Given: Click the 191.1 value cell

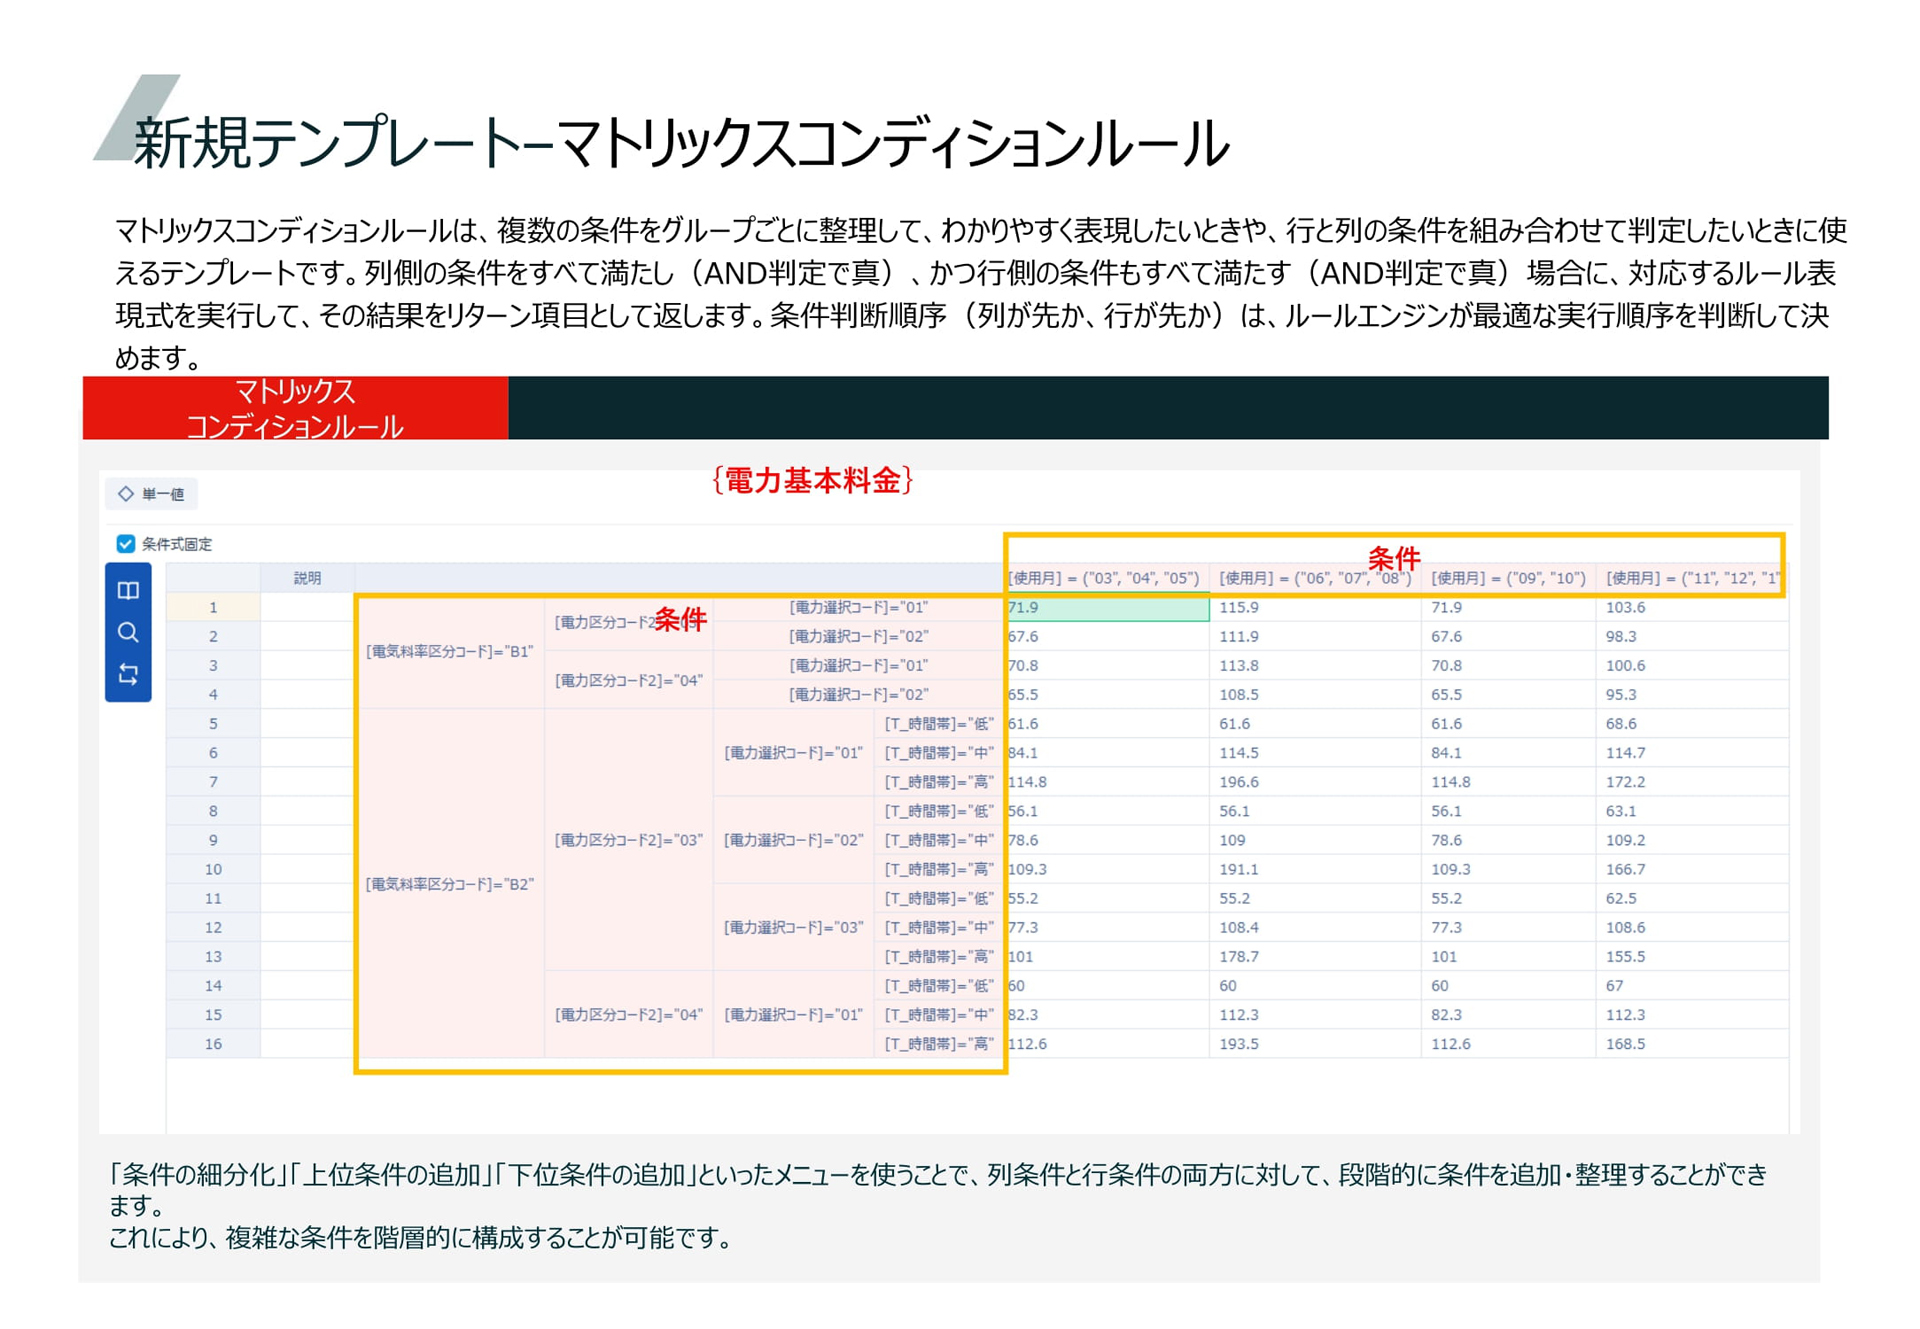Looking at the screenshot, I should coord(1315,869).
